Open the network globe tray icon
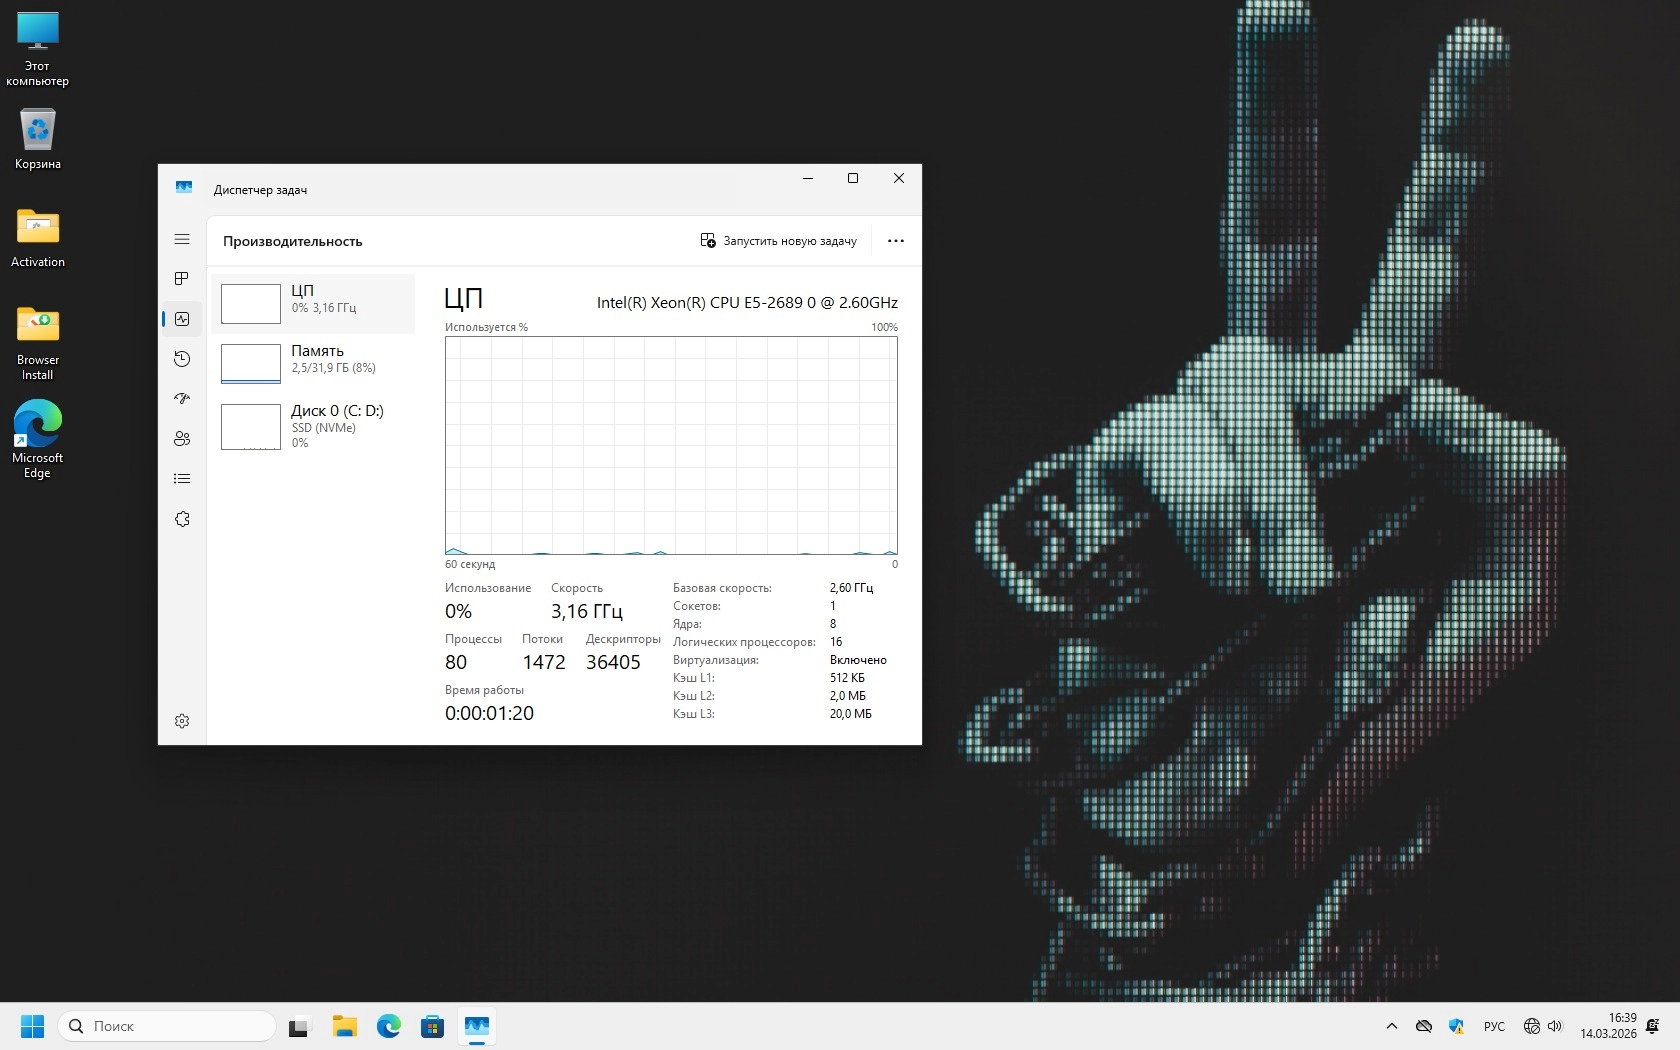The width and height of the screenshot is (1680, 1050). tap(1531, 1026)
